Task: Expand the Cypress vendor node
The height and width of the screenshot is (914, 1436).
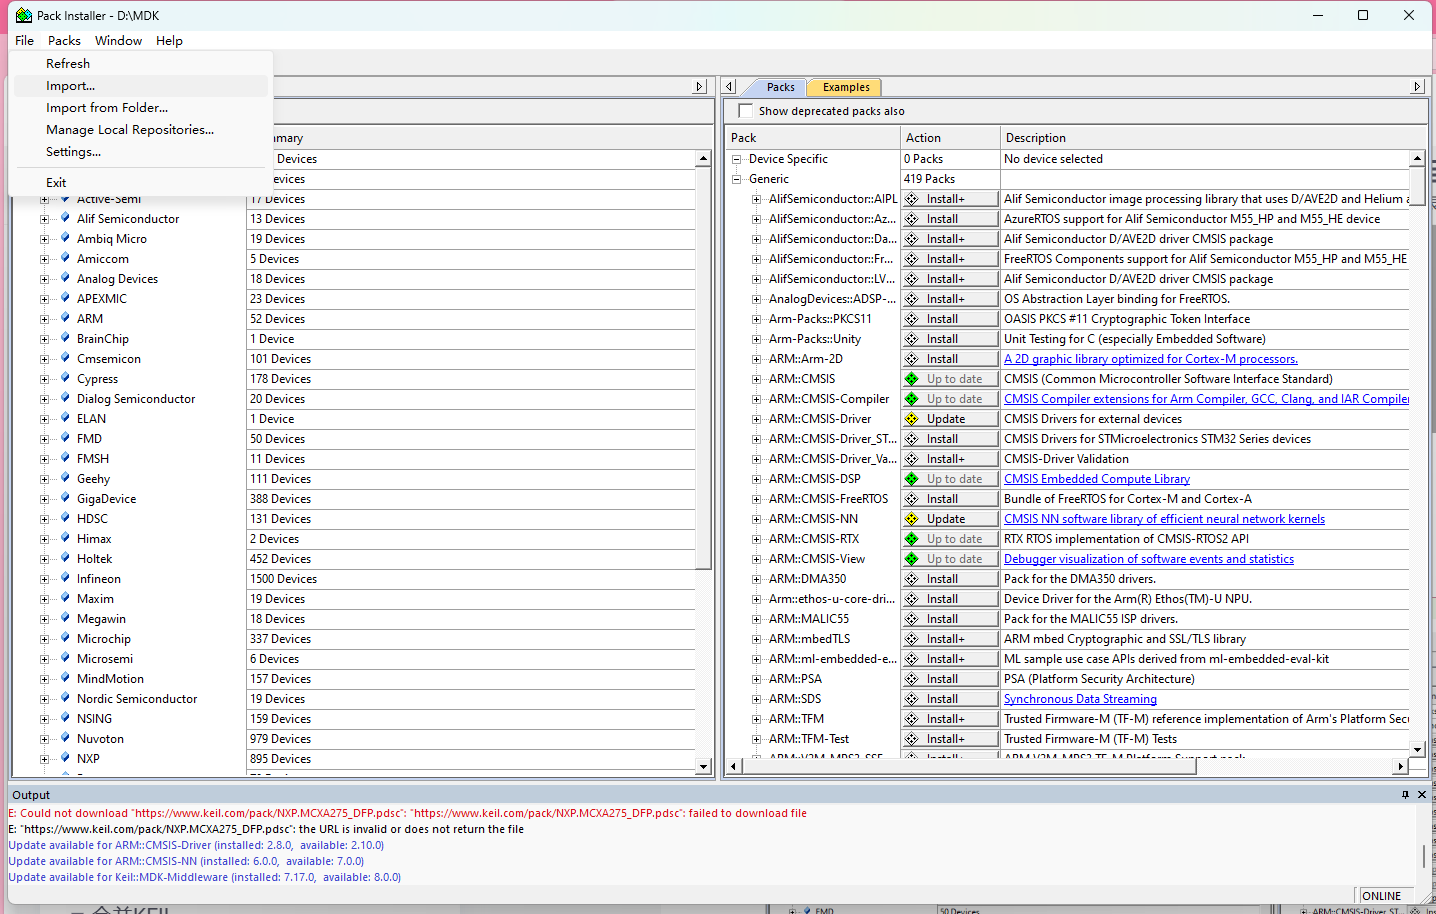Action: point(44,379)
